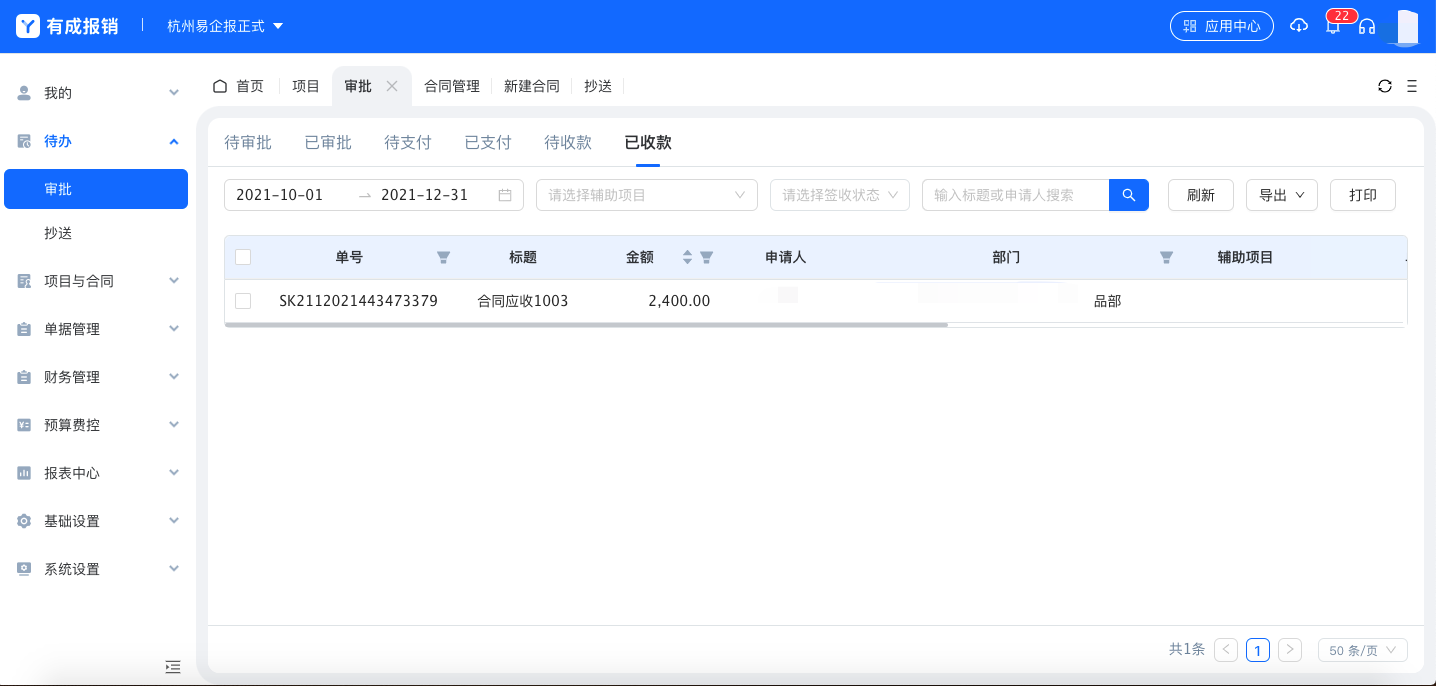Collapse the sidebar with bottom icon
The width and height of the screenshot is (1436, 686).
(173, 667)
